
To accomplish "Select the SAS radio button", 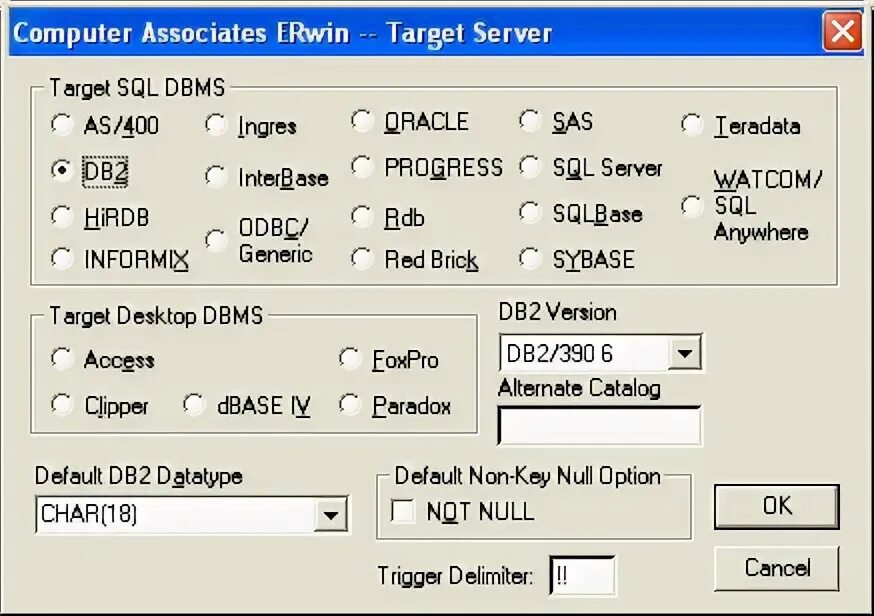I will click(530, 120).
